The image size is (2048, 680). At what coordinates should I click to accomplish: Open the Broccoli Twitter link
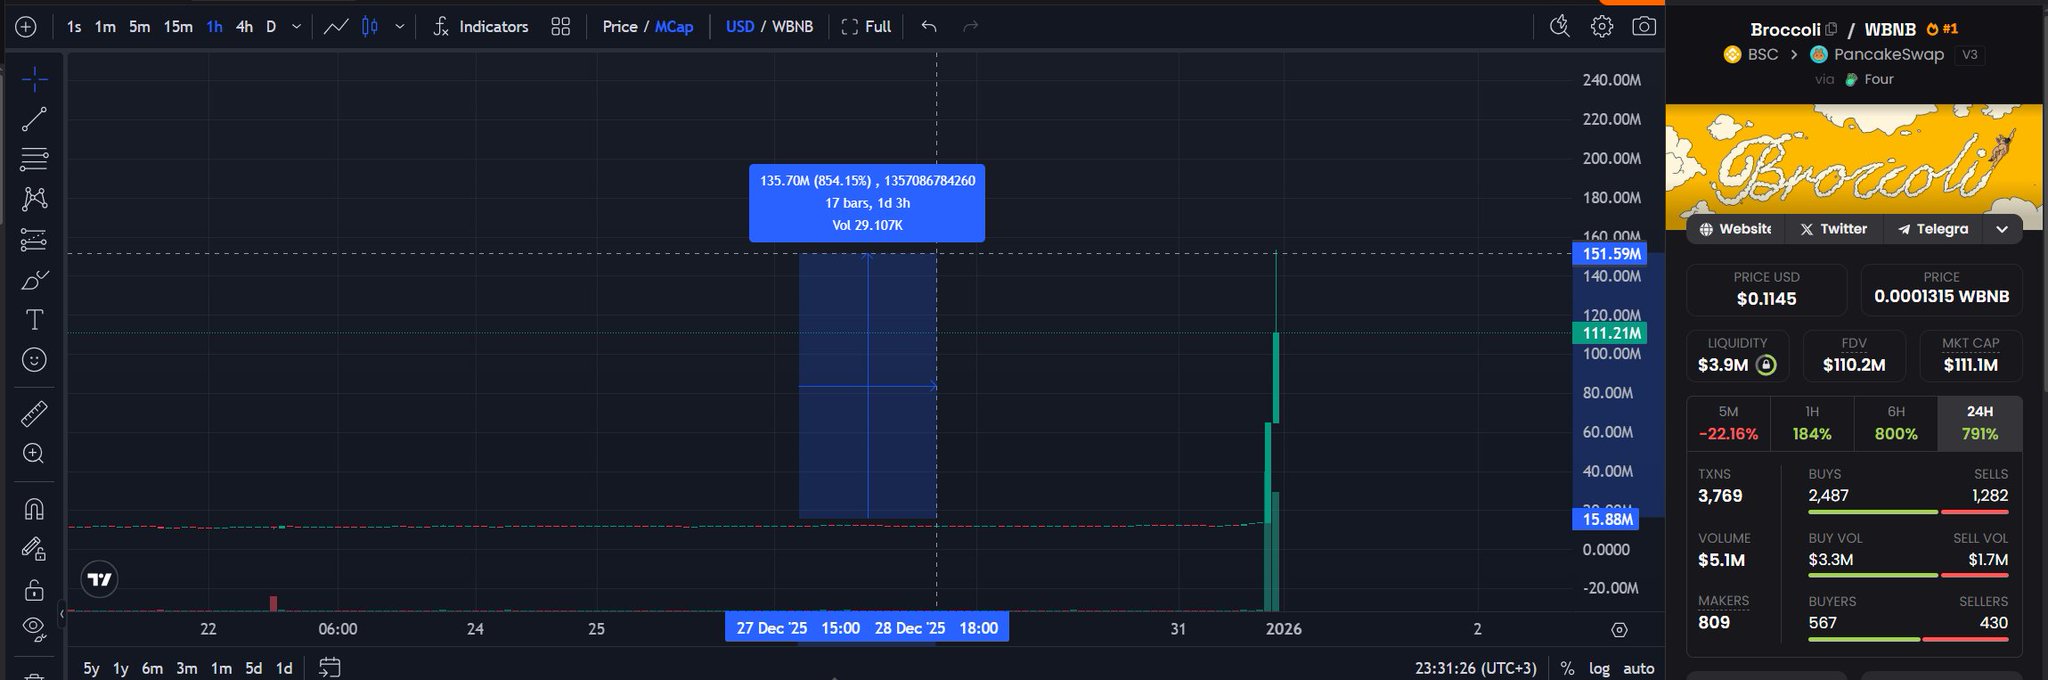(x=1833, y=229)
